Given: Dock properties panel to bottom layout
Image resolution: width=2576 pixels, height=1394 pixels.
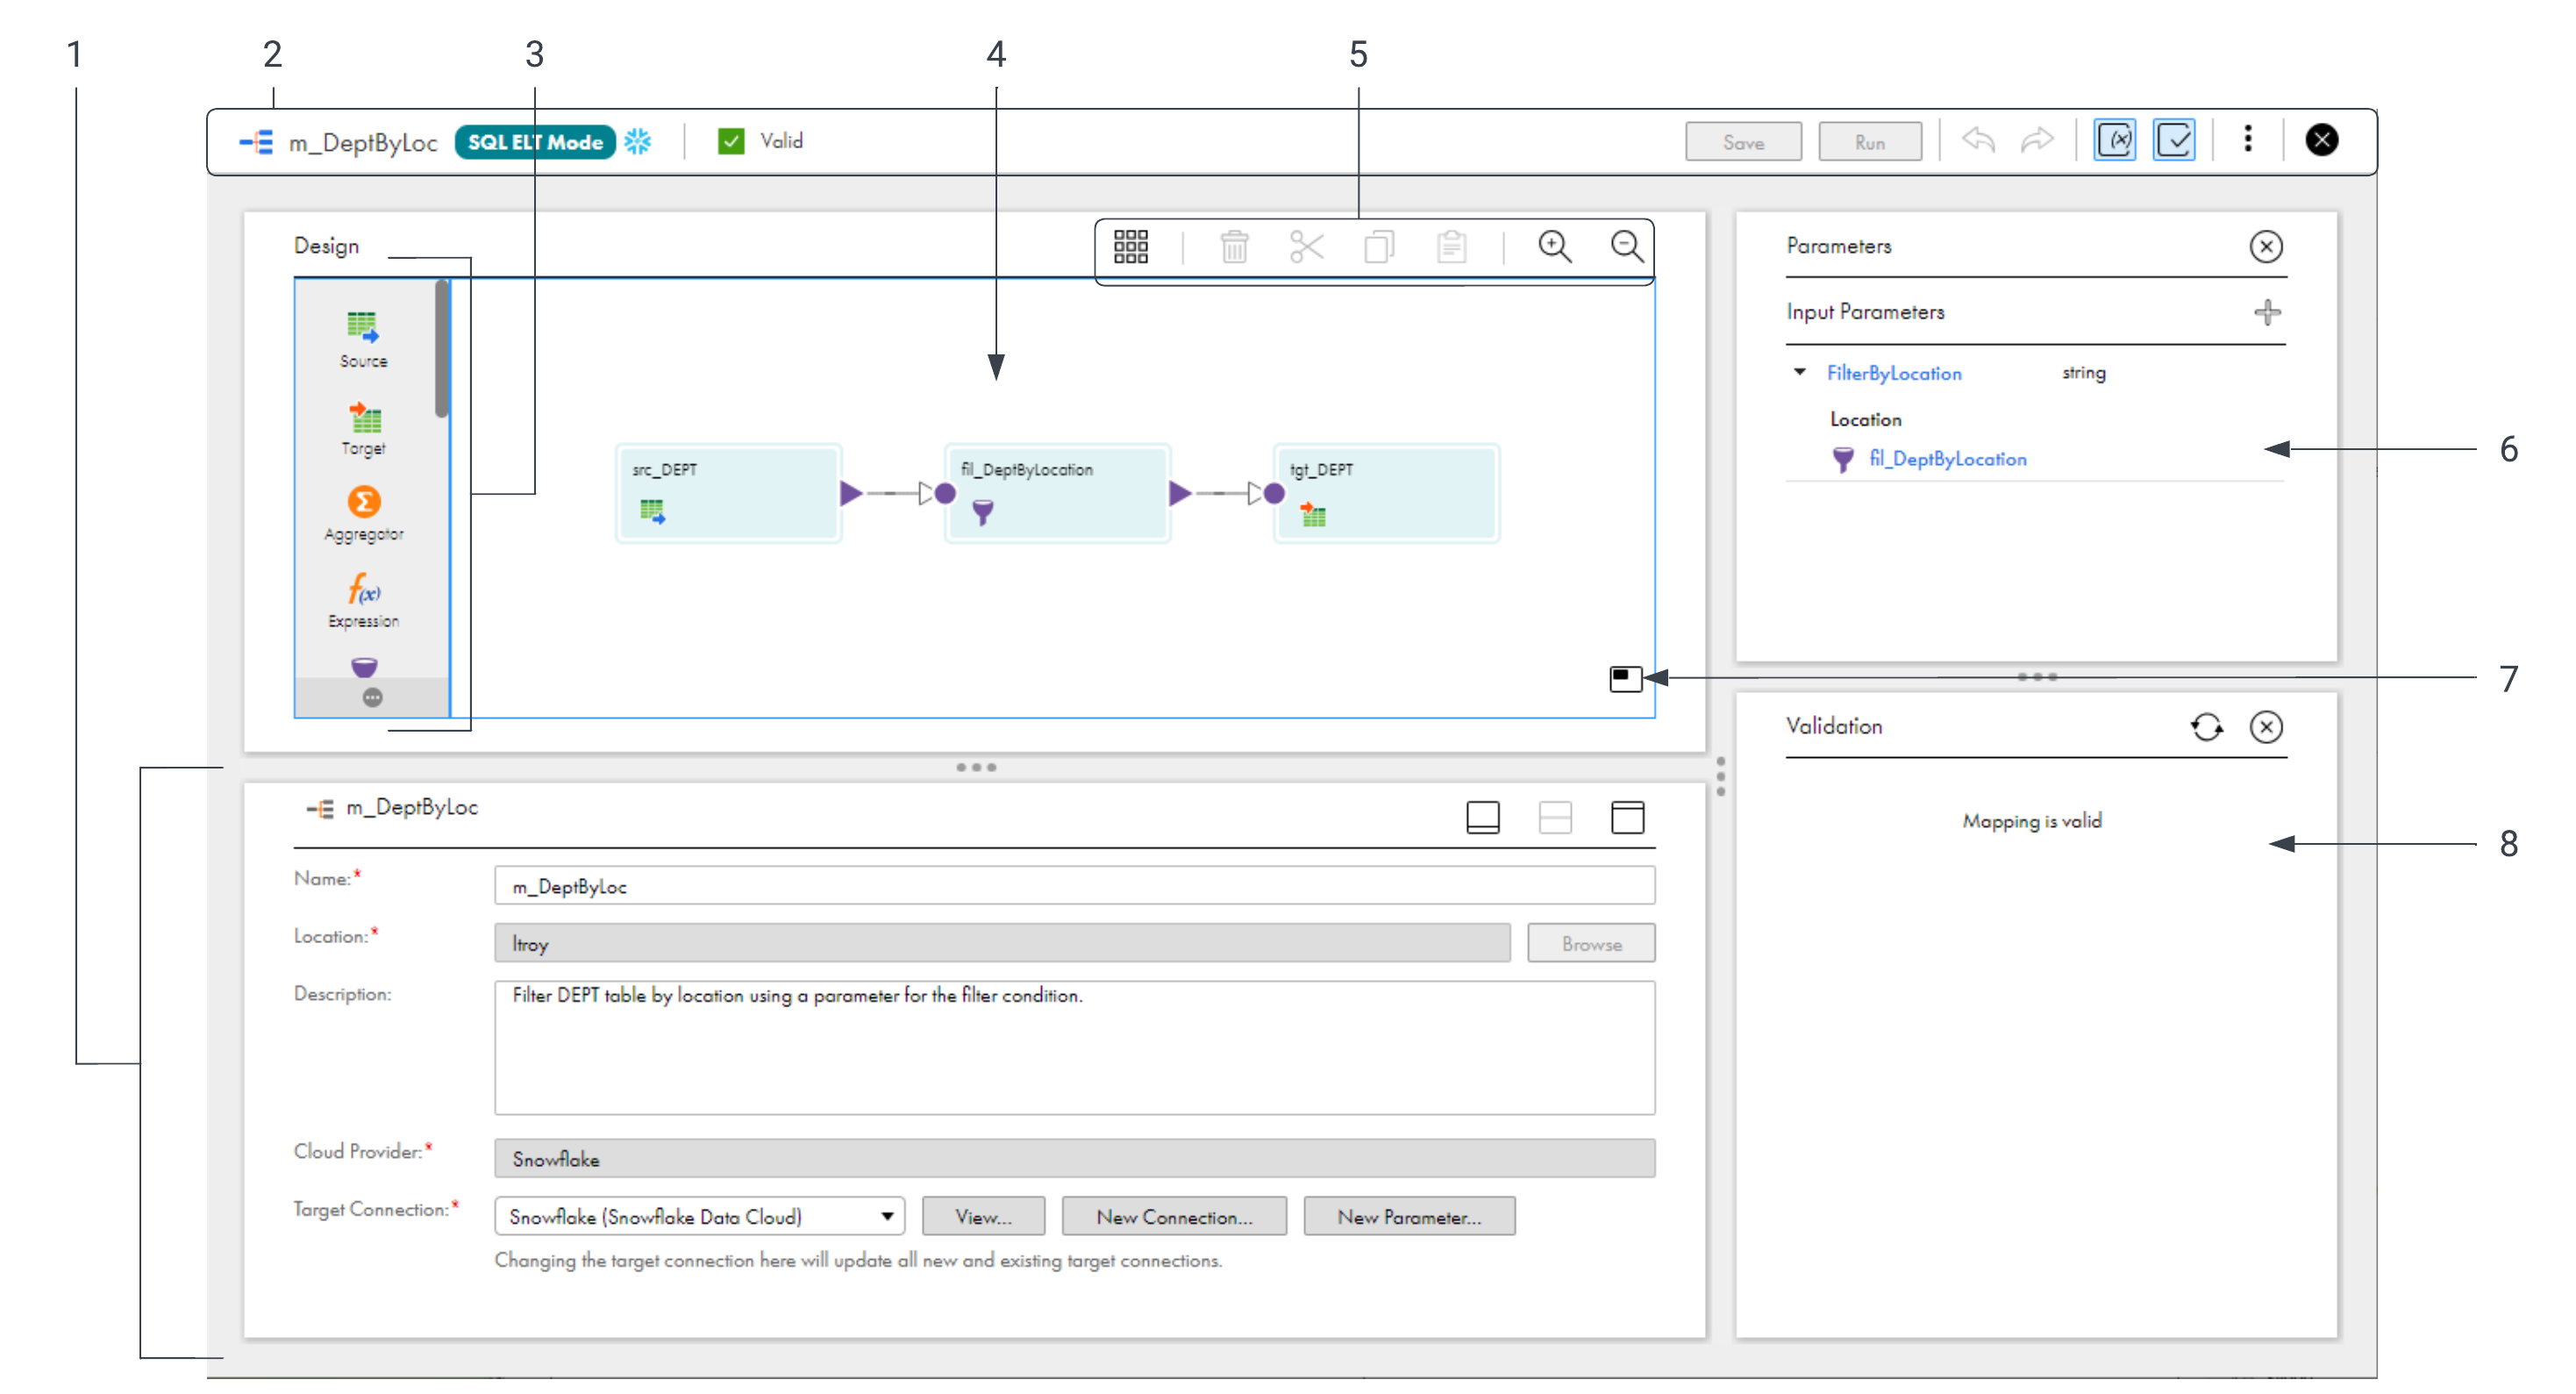Looking at the screenshot, I should tap(1482, 817).
